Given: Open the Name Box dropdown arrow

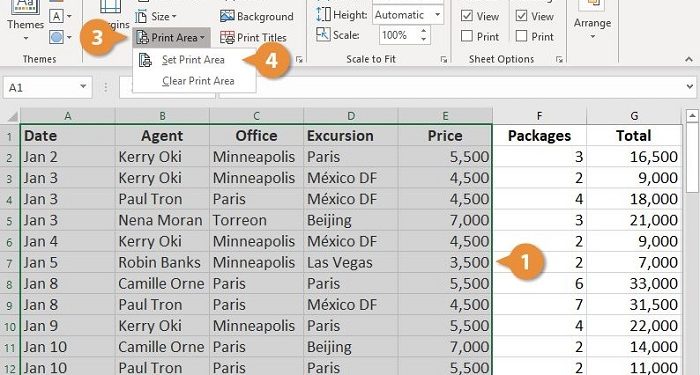Looking at the screenshot, I should pyautogui.click(x=83, y=87).
